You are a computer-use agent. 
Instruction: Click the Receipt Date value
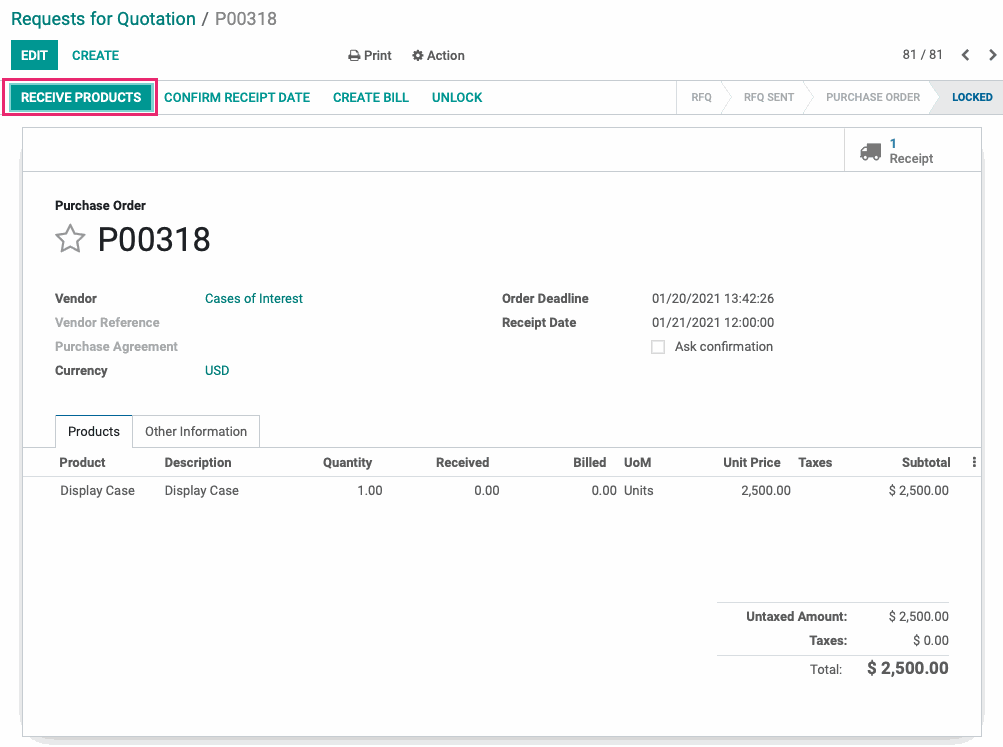tap(713, 323)
